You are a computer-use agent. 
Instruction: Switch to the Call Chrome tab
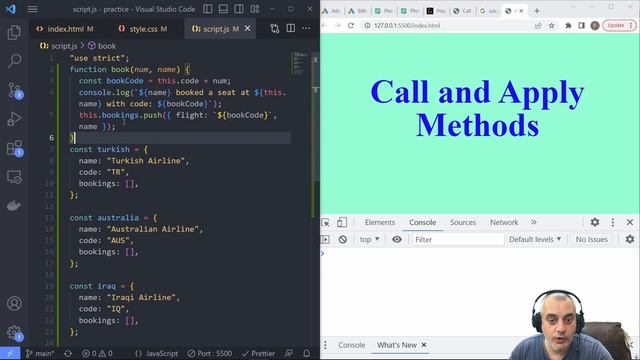point(462,11)
